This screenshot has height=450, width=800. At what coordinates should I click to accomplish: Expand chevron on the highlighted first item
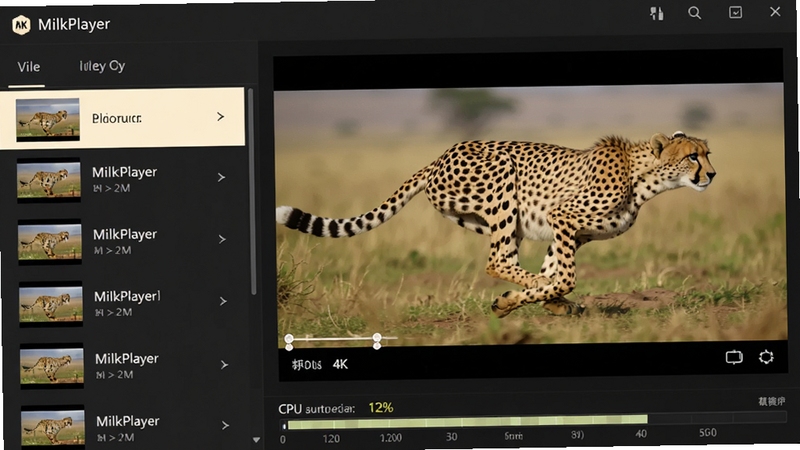click(220, 117)
